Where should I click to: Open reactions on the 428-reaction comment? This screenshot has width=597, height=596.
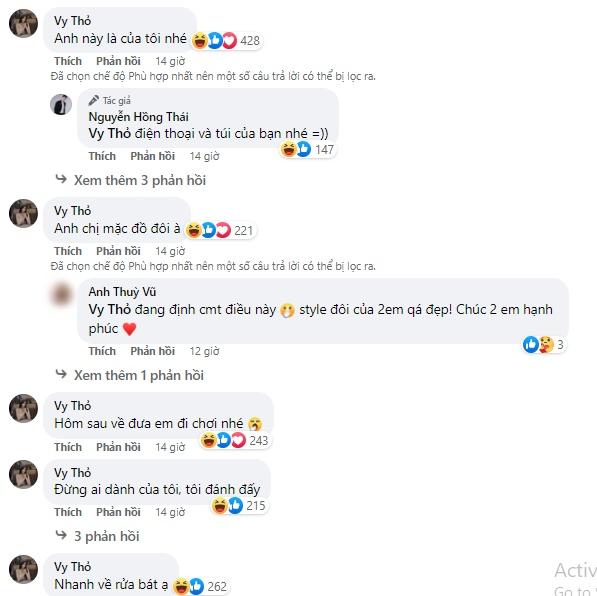click(226, 40)
